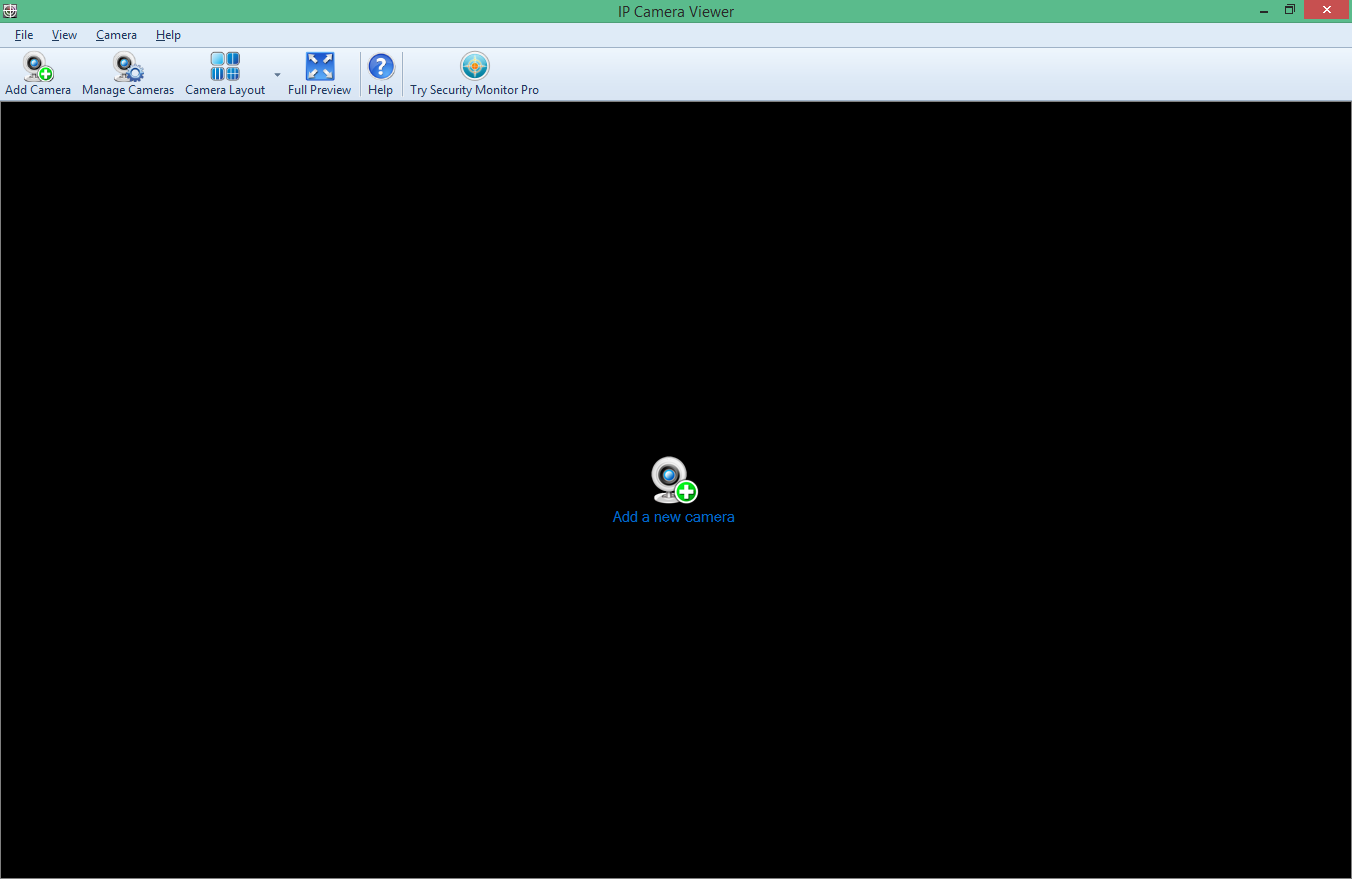The image size is (1352, 879).
Task: Minimize the IP Camera Viewer window
Action: (x=1265, y=11)
